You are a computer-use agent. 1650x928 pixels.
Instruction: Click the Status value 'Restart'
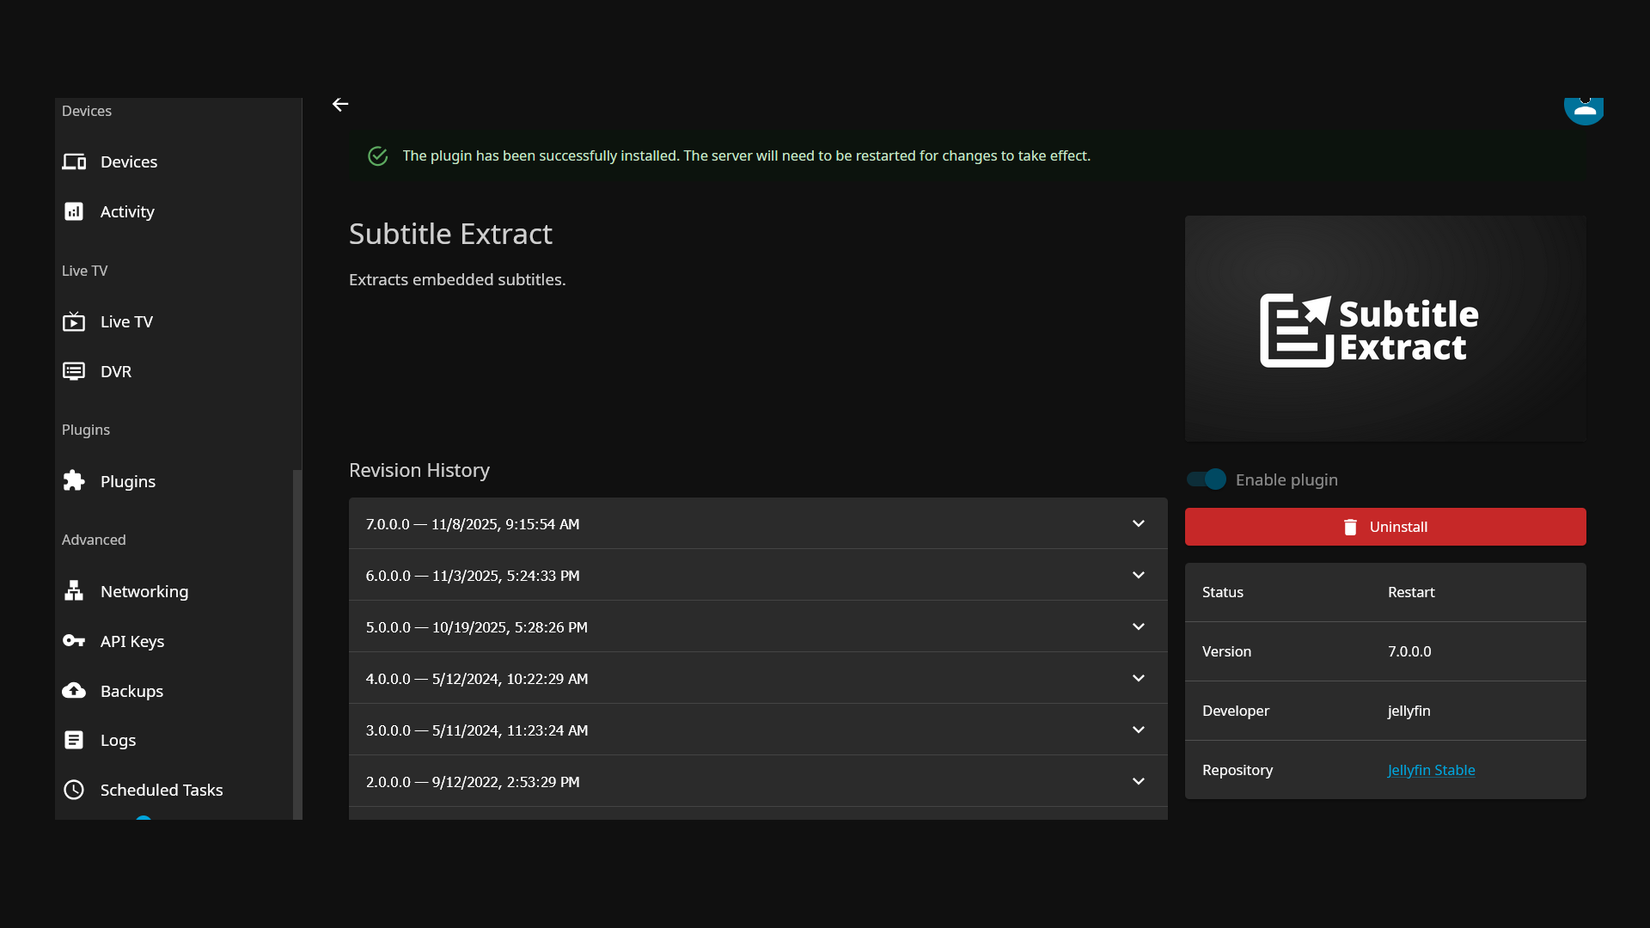(1411, 592)
